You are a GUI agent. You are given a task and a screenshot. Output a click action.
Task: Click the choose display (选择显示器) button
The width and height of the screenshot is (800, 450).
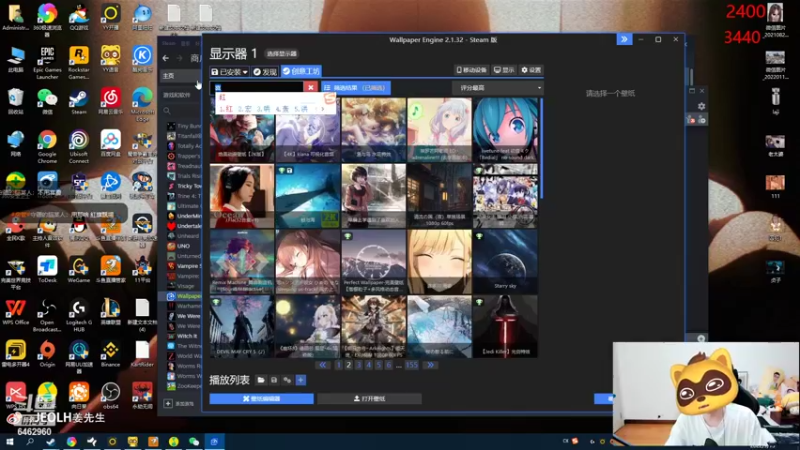[x=282, y=54]
